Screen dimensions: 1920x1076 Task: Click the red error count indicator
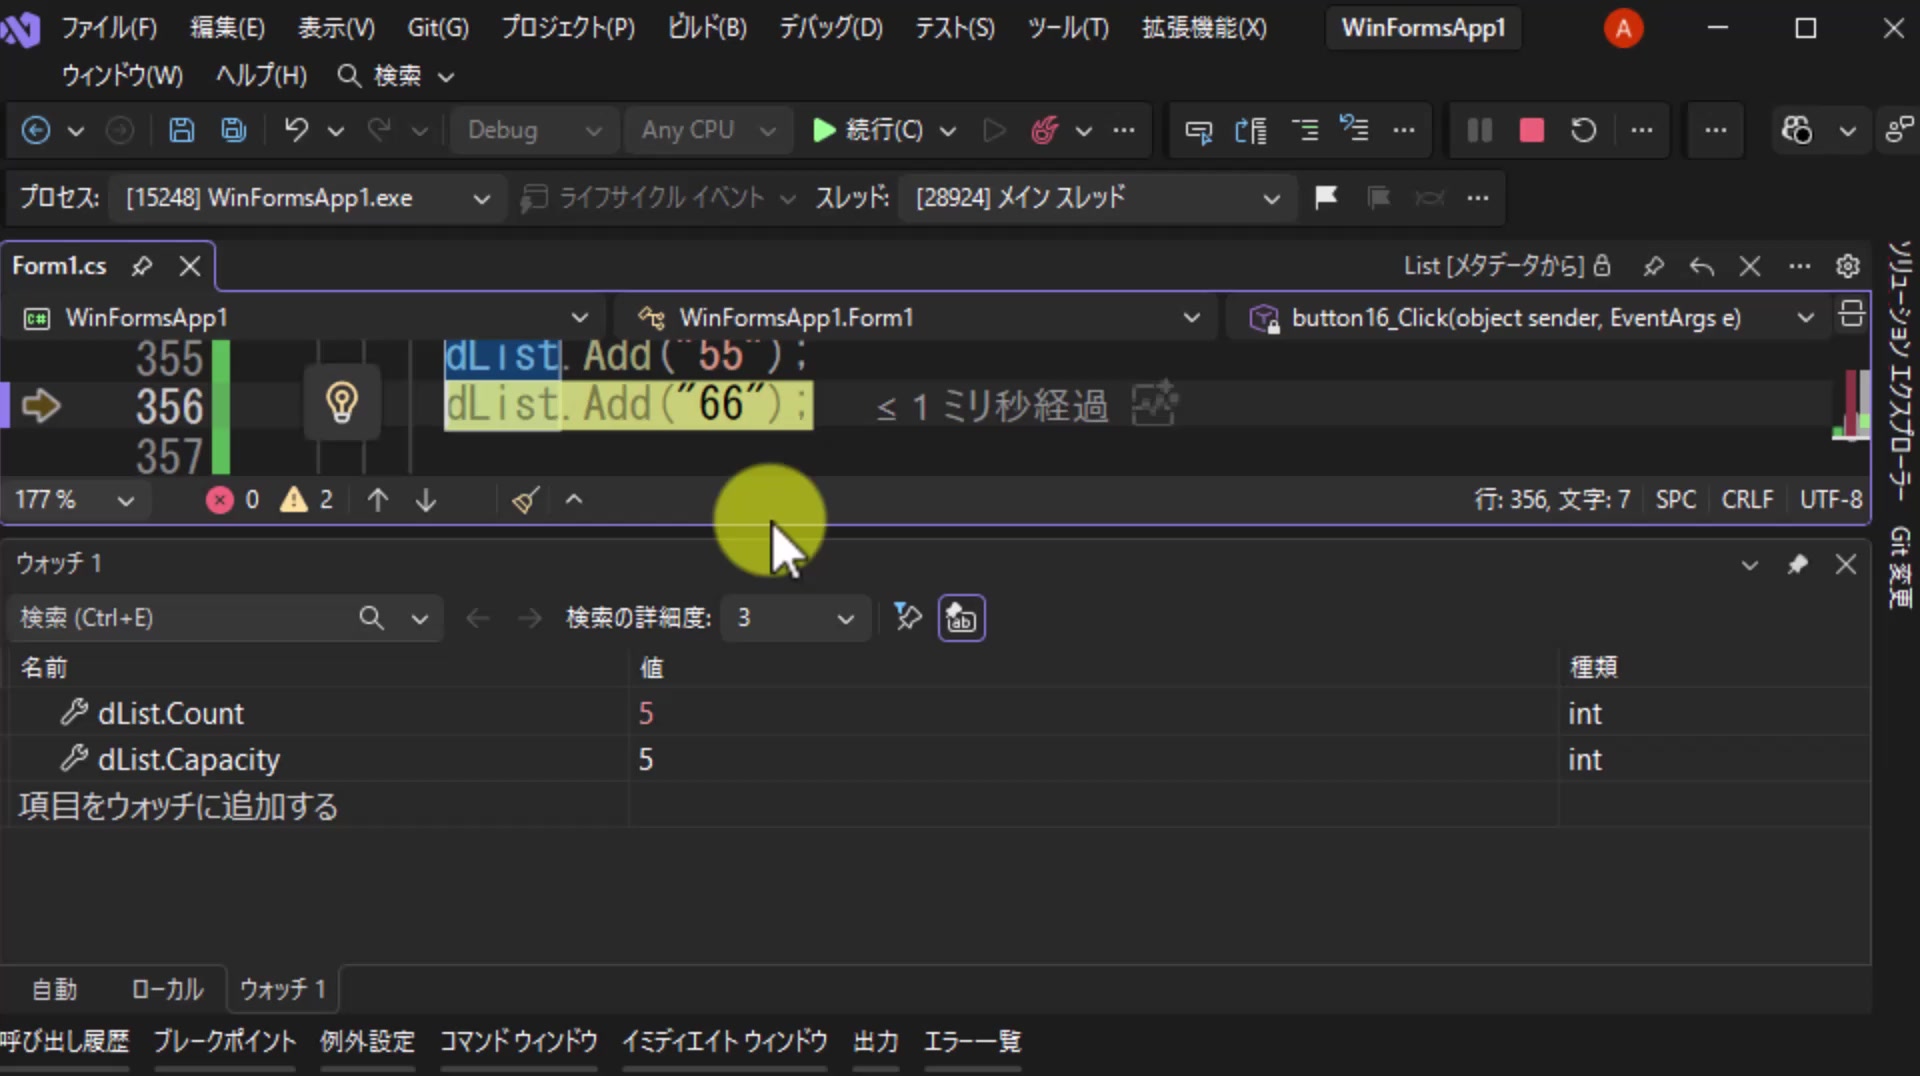[x=232, y=499]
